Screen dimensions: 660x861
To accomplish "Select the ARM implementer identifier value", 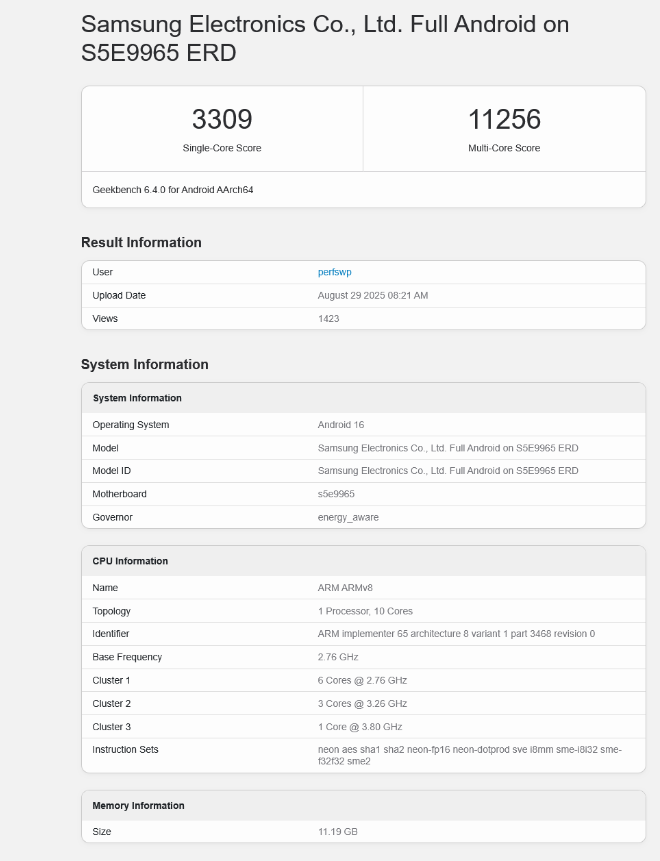I will click(456, 634).
